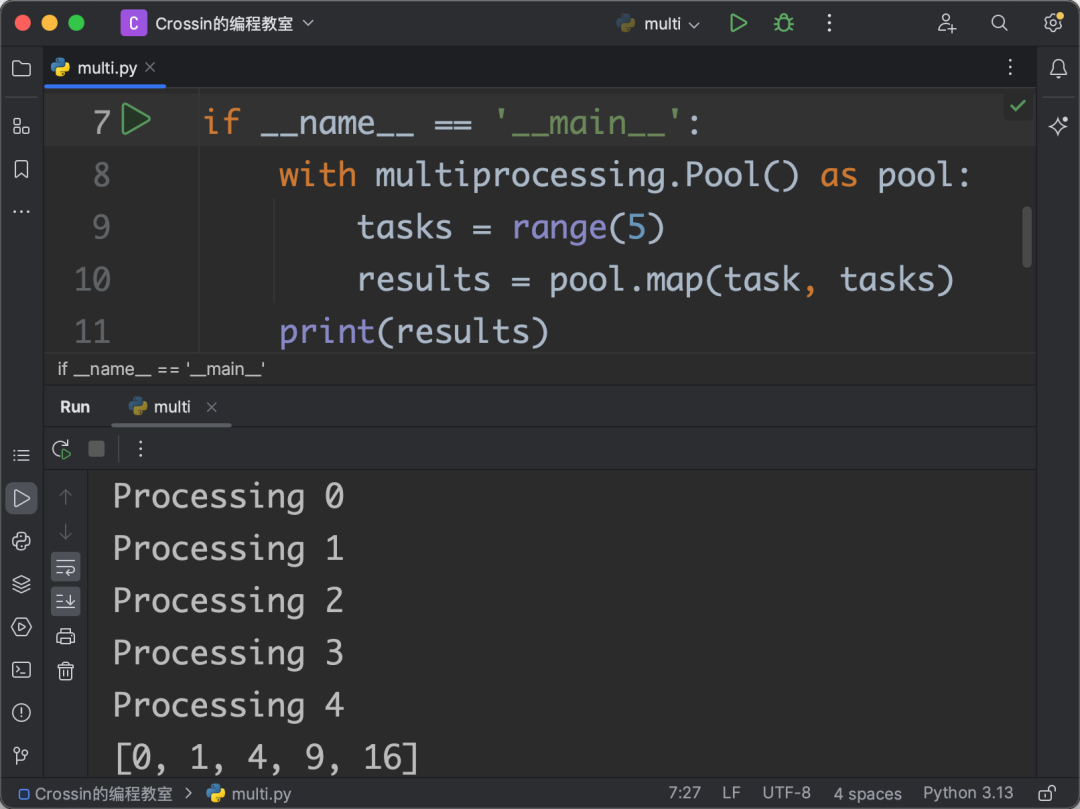1080x809 pixels.
Task: Click 'Processing 3' in console output
Action: pos(228,652)
